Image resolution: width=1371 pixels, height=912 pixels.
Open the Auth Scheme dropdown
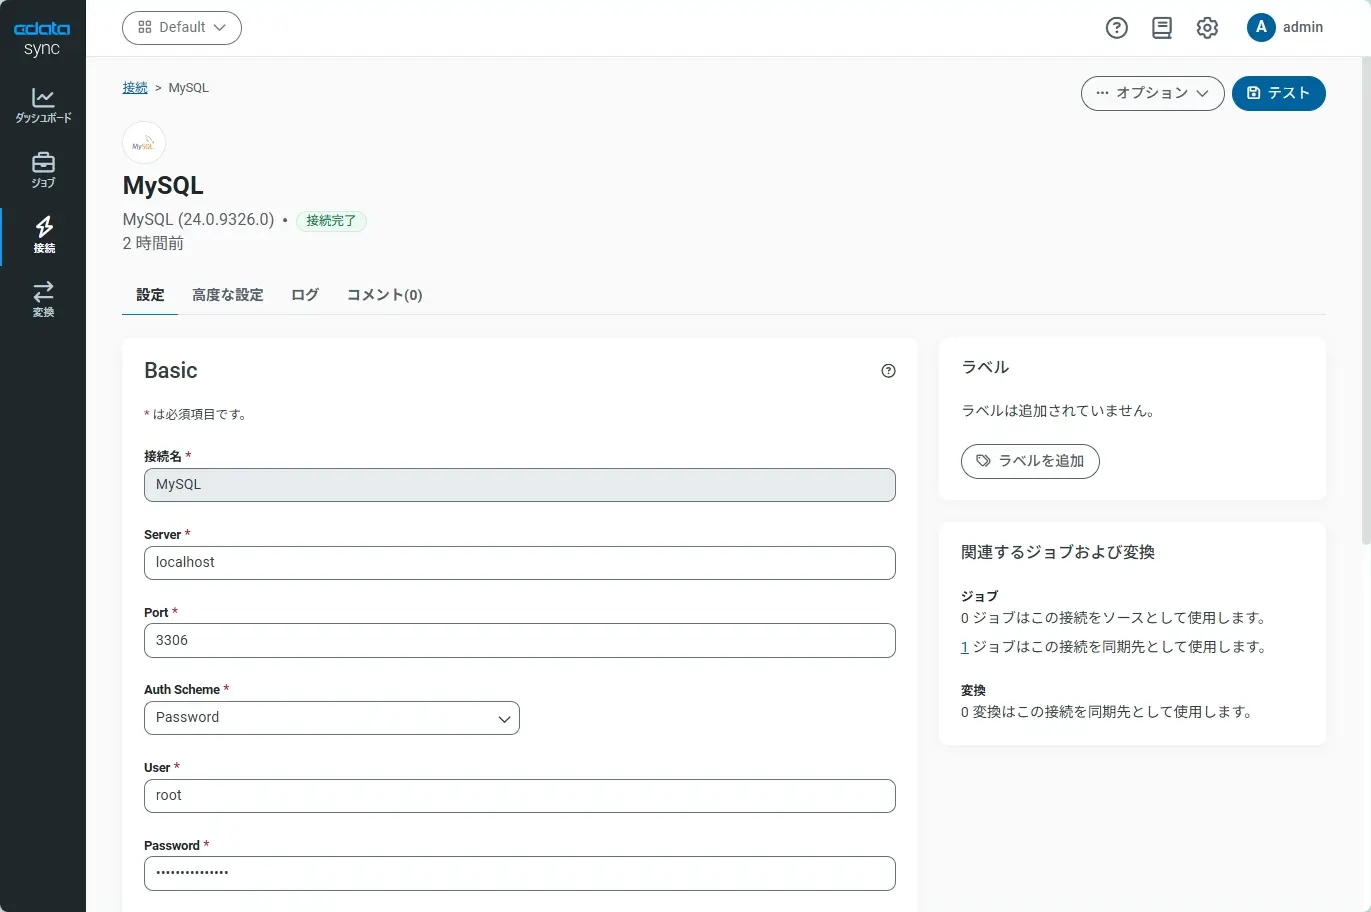pyautogui.click(x=332, y=718)
